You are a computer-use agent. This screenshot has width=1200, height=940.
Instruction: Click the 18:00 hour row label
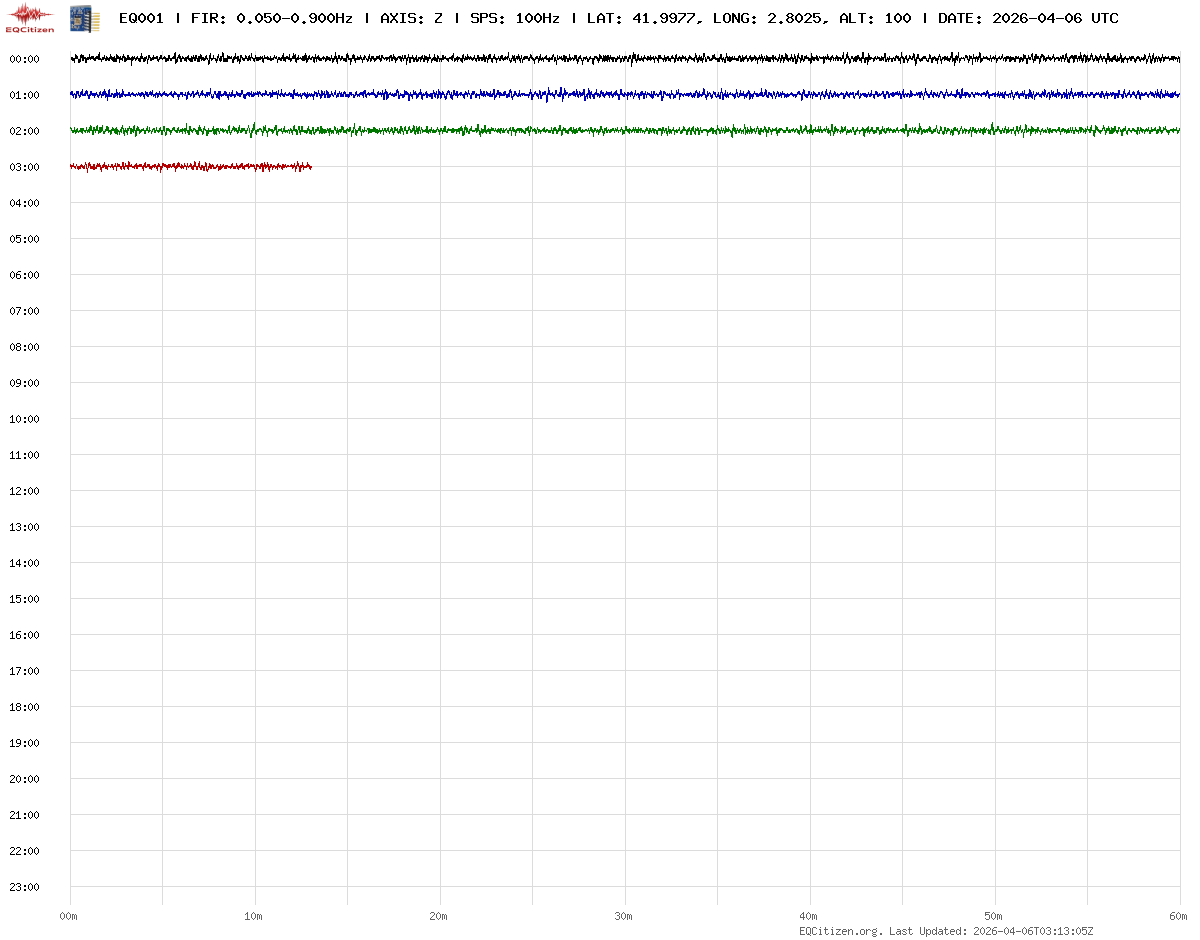(24, 707)
